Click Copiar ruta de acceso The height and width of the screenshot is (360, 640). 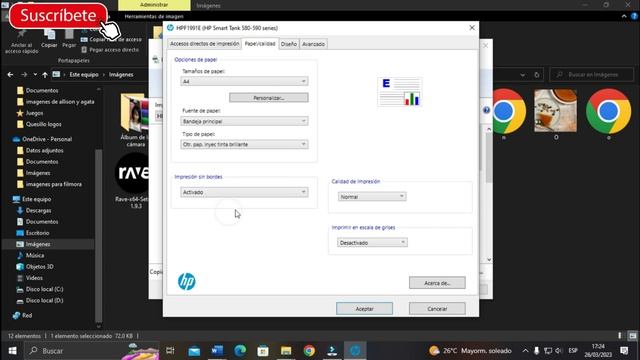click(x=111, y=40)
